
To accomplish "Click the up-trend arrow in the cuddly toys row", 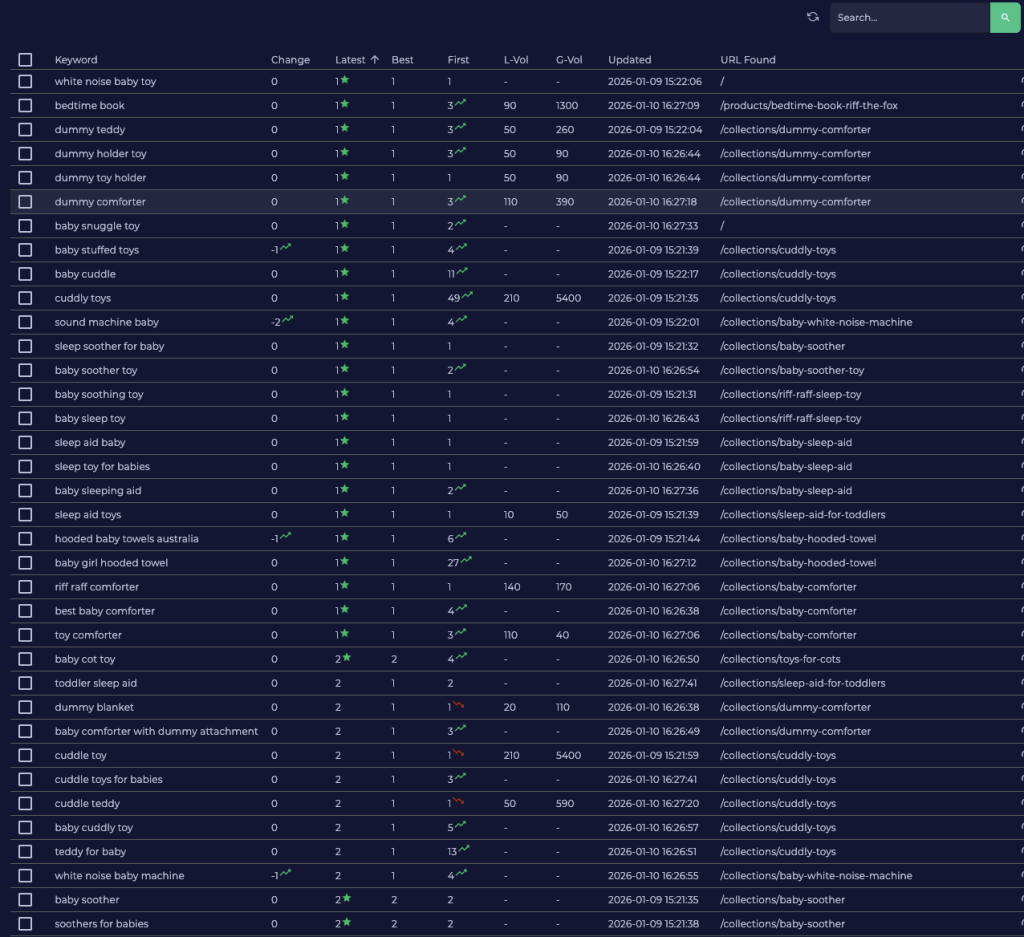I will [x=466, y=296].
